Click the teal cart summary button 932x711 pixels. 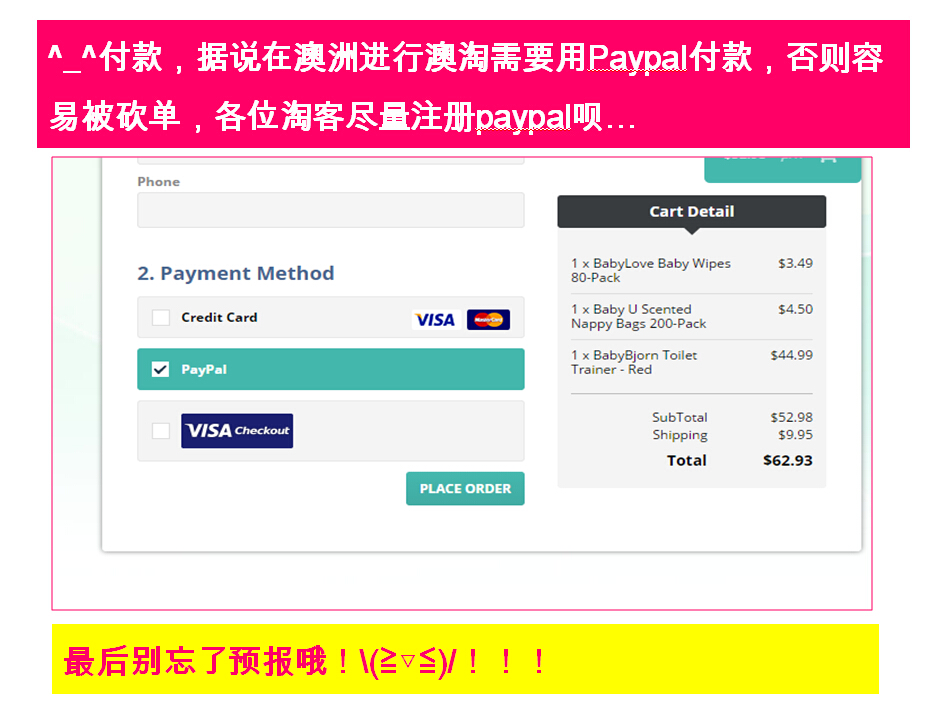782,169
